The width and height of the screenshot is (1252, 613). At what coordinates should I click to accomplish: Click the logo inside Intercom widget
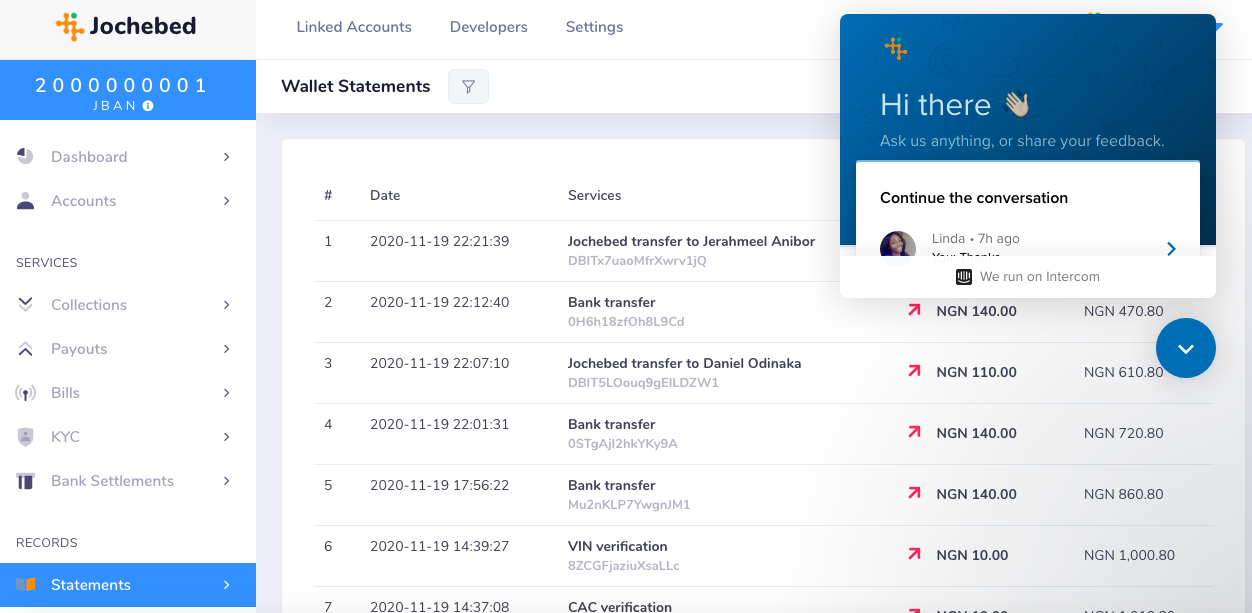pos(896,48)
